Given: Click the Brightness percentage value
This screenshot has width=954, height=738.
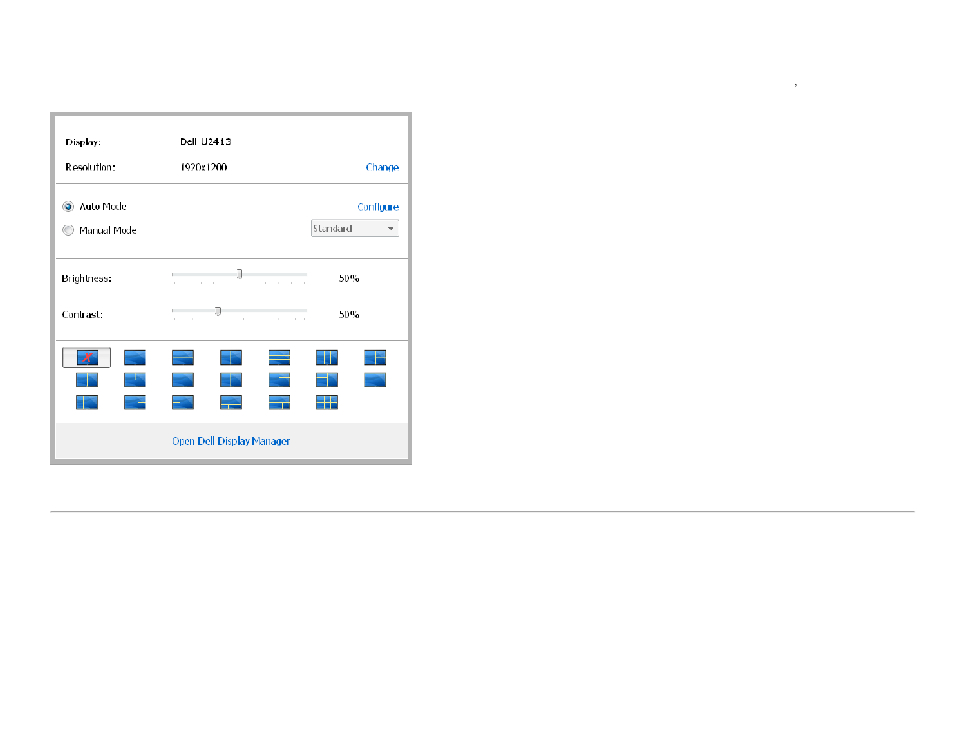Looking at the screenshot, I should [349, 278].
